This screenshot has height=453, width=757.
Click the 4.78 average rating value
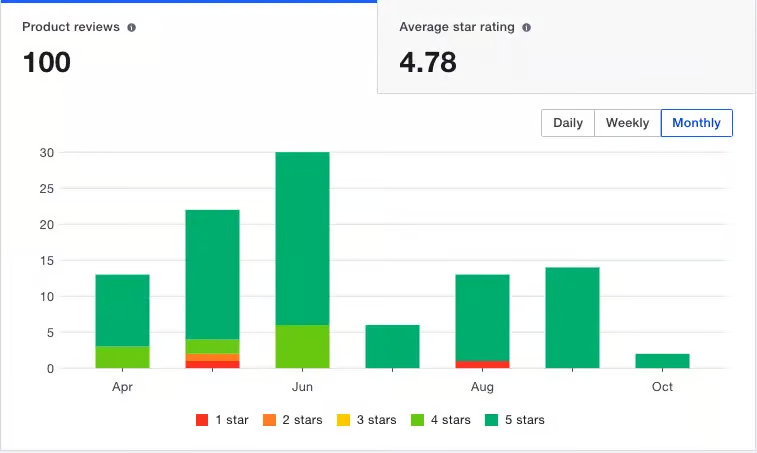[428, 63]
